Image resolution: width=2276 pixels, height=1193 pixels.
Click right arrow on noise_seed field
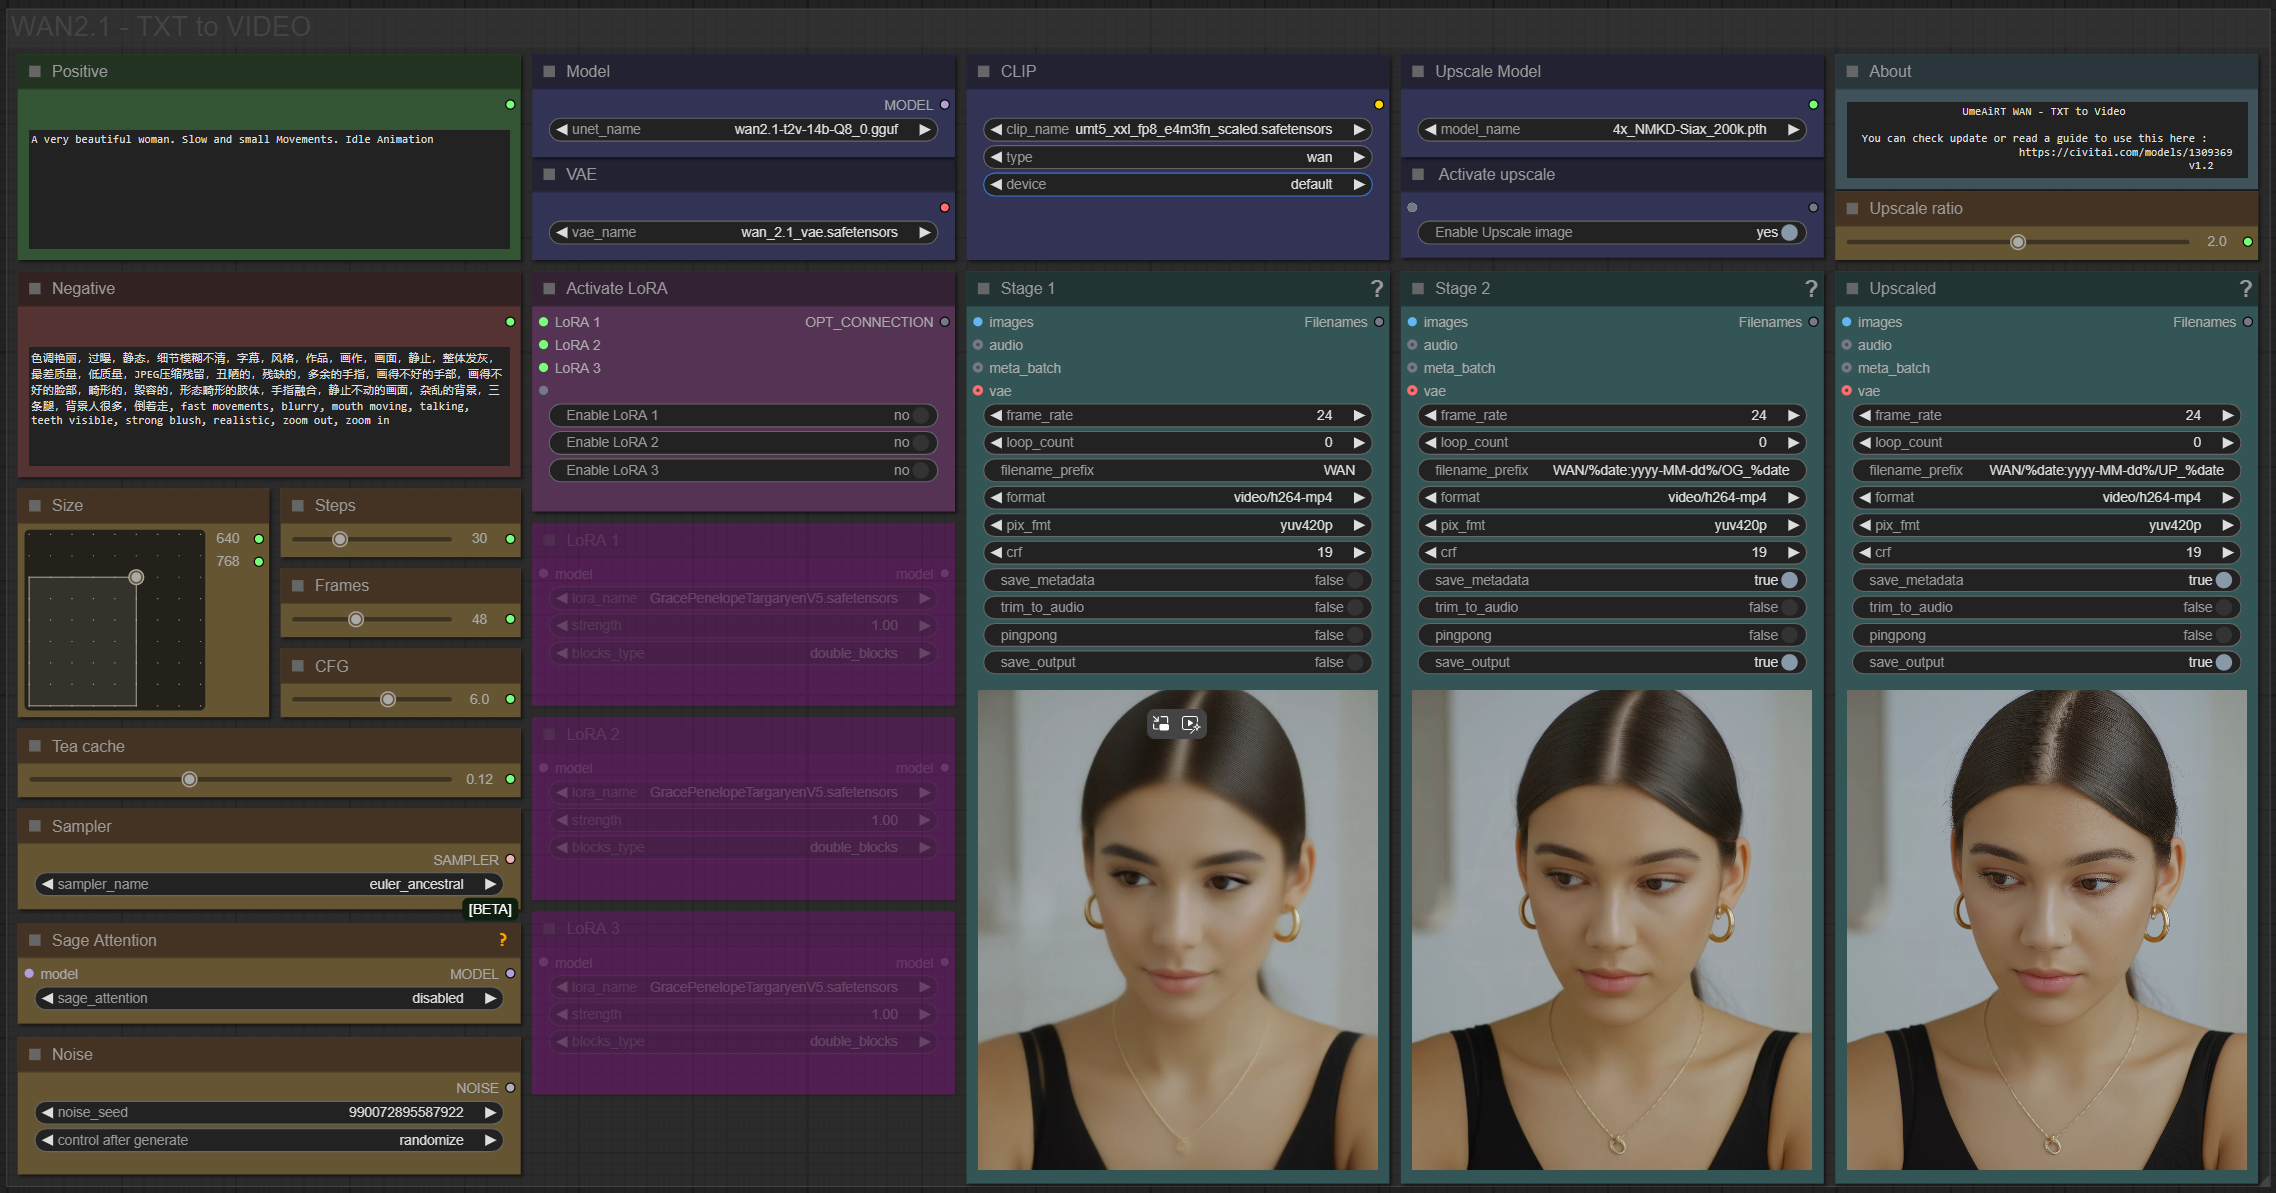click(491, 1112)
